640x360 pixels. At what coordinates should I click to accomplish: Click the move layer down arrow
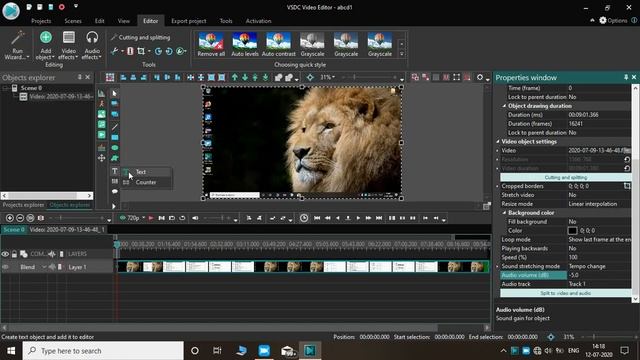pos(245,77)
